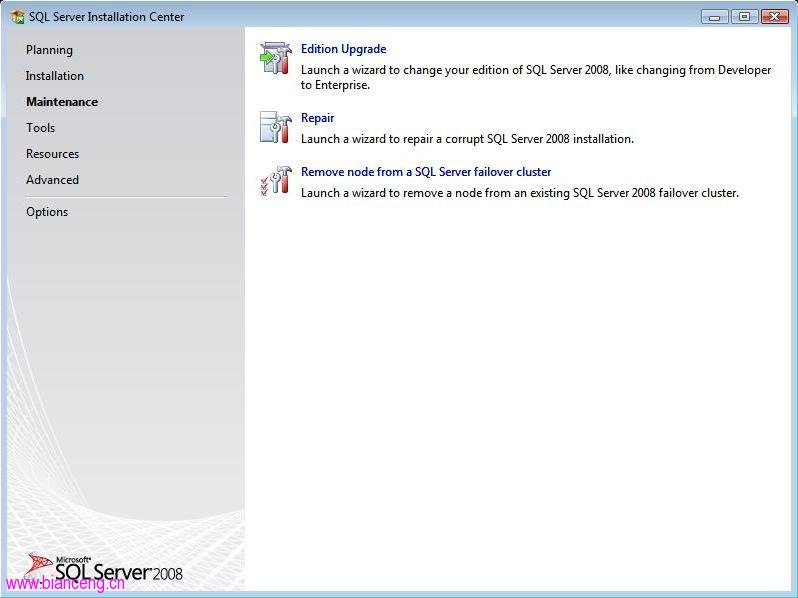Show the Advanced section

pyautogui.click(x=52, y=180)
